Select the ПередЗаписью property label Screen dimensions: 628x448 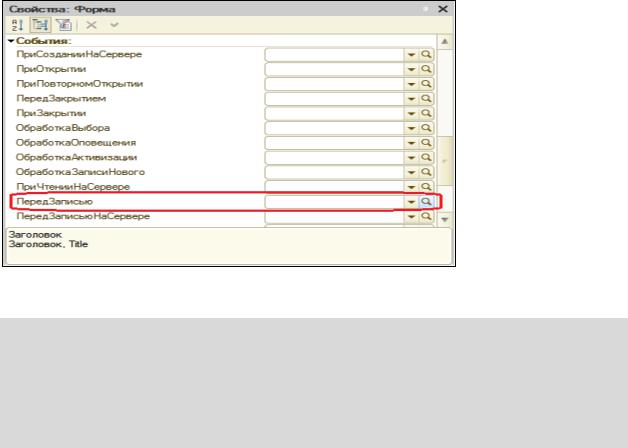tap(54, 201)
